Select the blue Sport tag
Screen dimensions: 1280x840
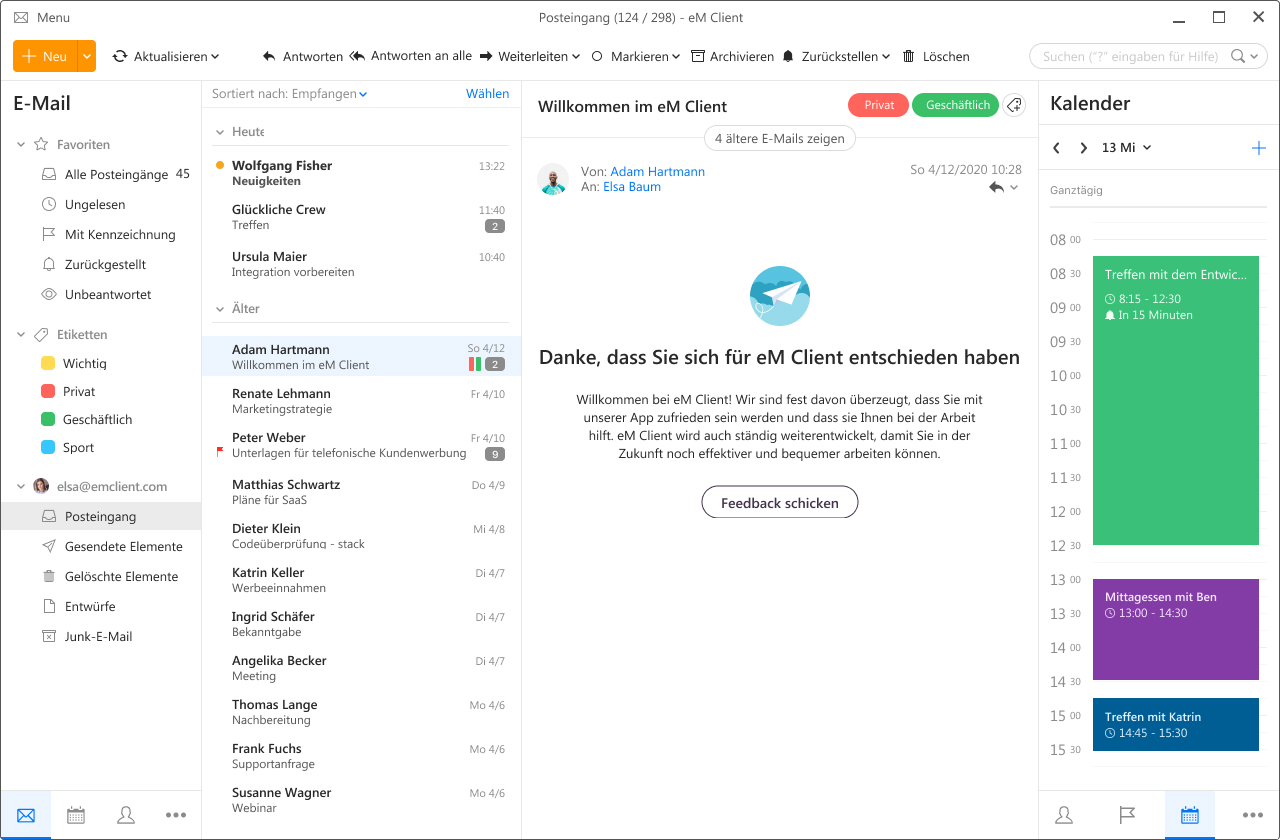click(x=68, y=447)
